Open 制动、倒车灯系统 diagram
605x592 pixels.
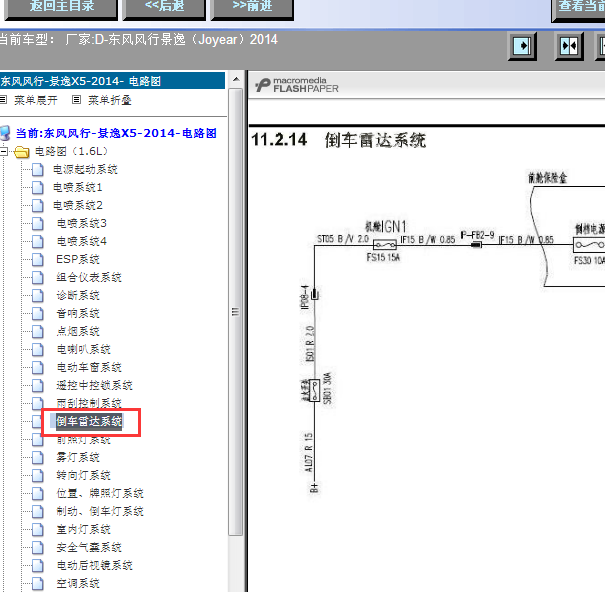pyautogui.click(x=100, y=512)
